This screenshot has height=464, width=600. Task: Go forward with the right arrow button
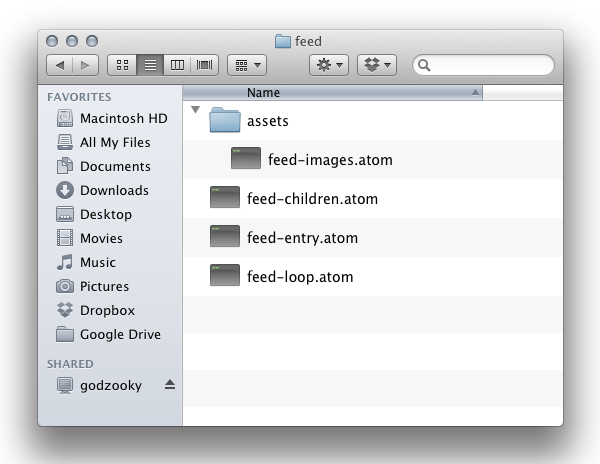[85, 65]
